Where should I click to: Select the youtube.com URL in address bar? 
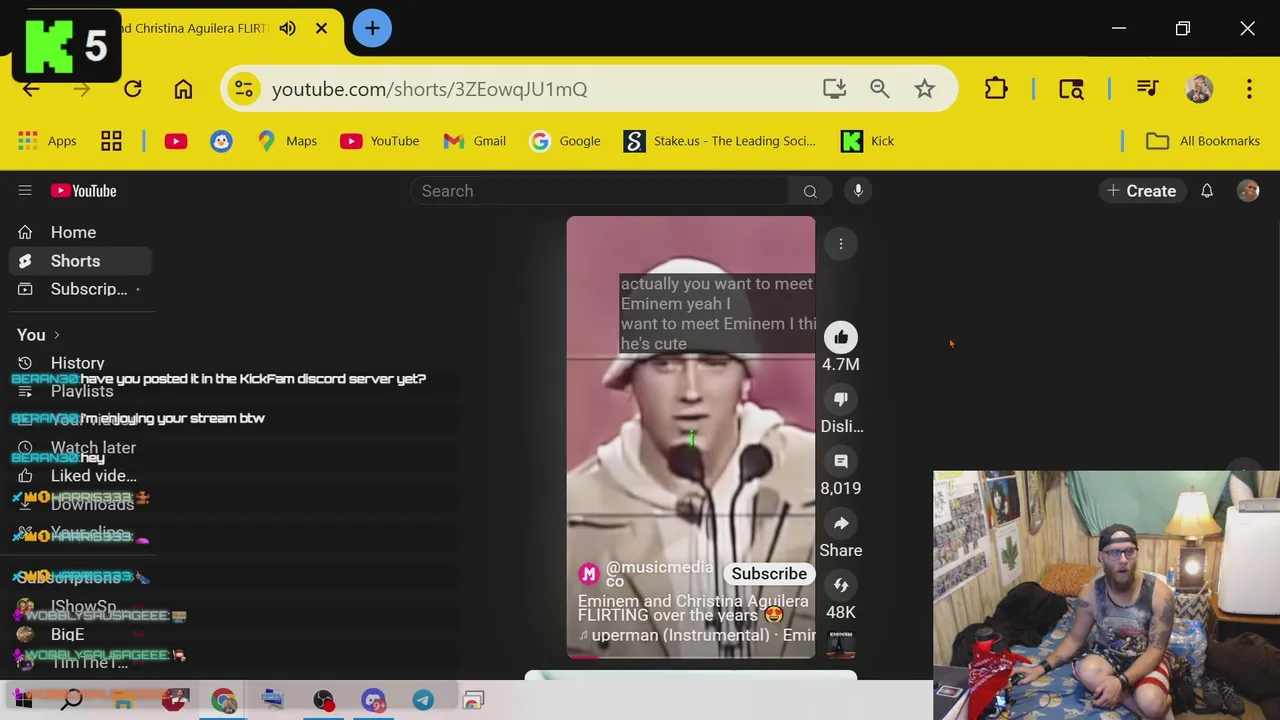tap(429, 89)
